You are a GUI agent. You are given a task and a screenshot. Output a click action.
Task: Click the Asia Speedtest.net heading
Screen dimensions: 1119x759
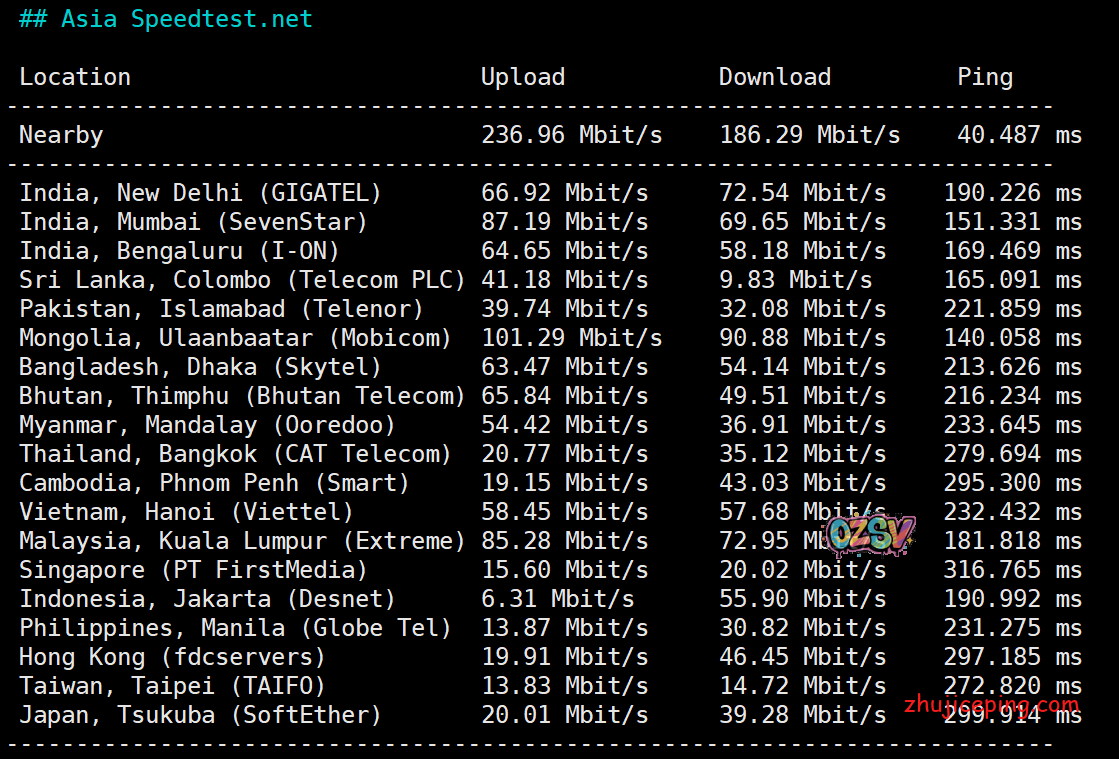[166, 19]
